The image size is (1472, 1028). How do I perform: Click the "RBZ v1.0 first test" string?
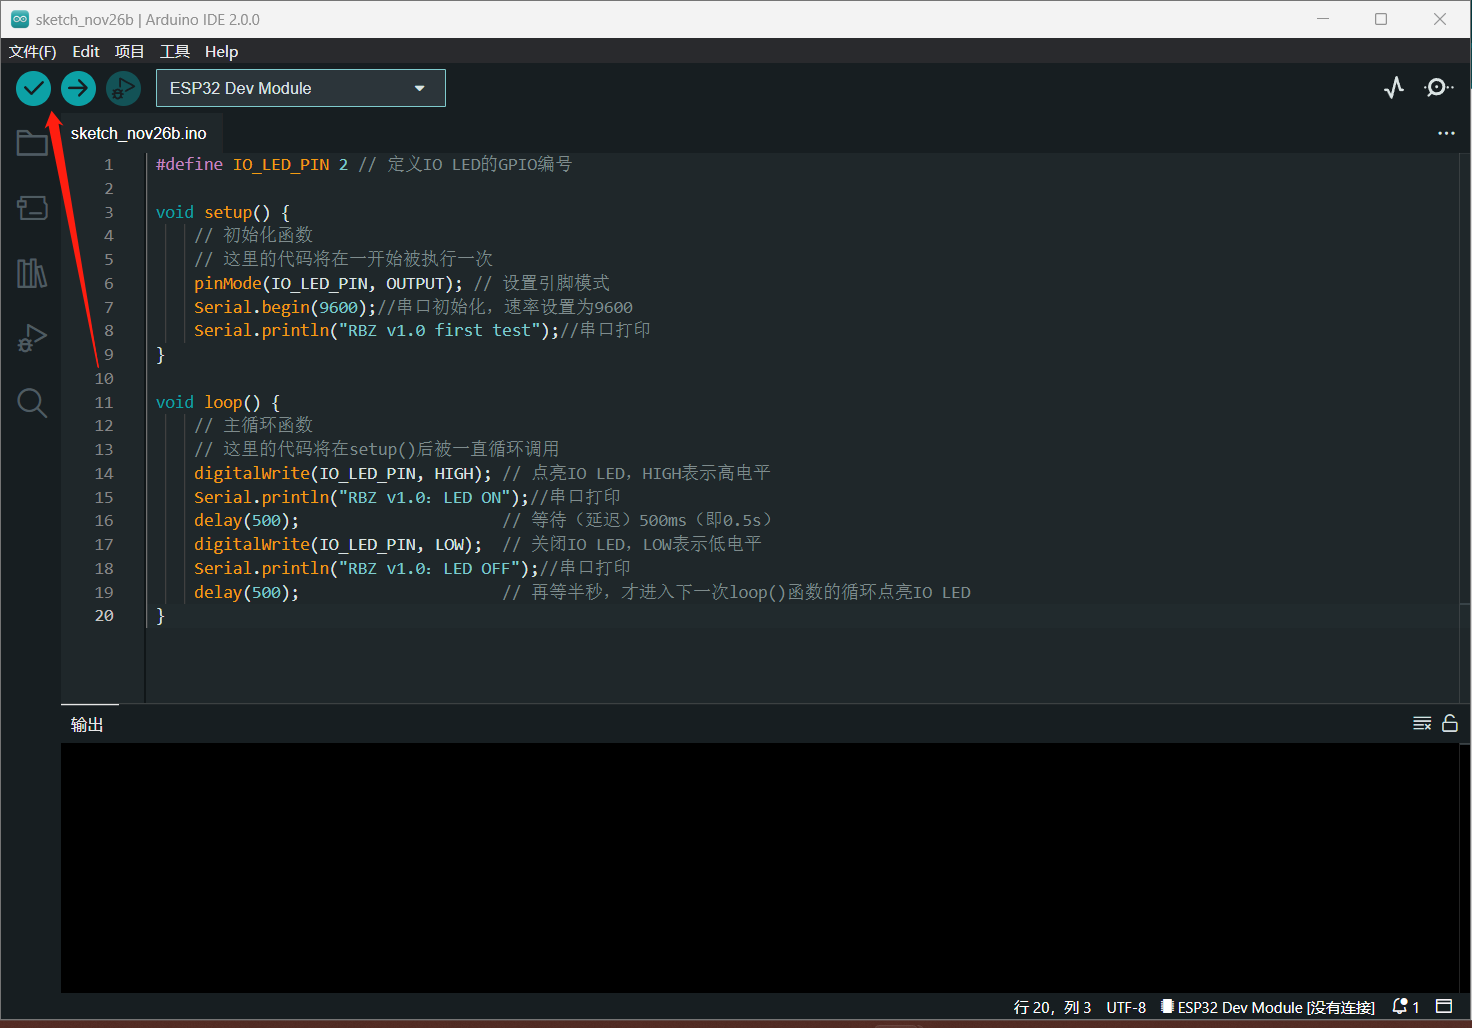pos(439,331)
